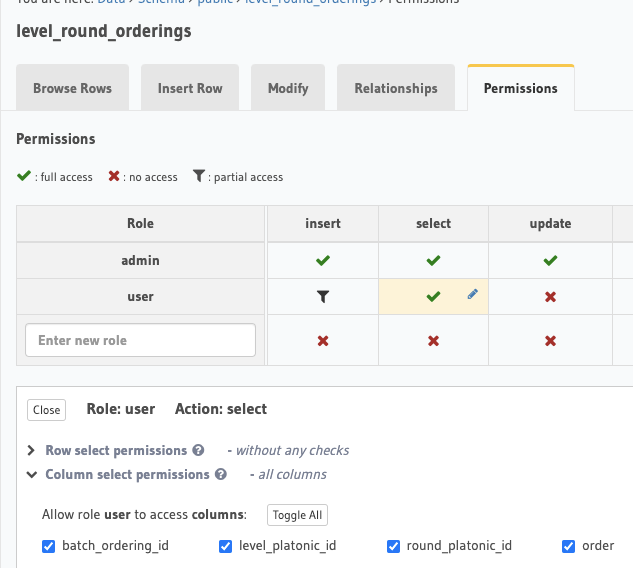Viewport: 633px width, 568px height.
Task: Disable the order column checkbox
Action: tap(569, 546)
